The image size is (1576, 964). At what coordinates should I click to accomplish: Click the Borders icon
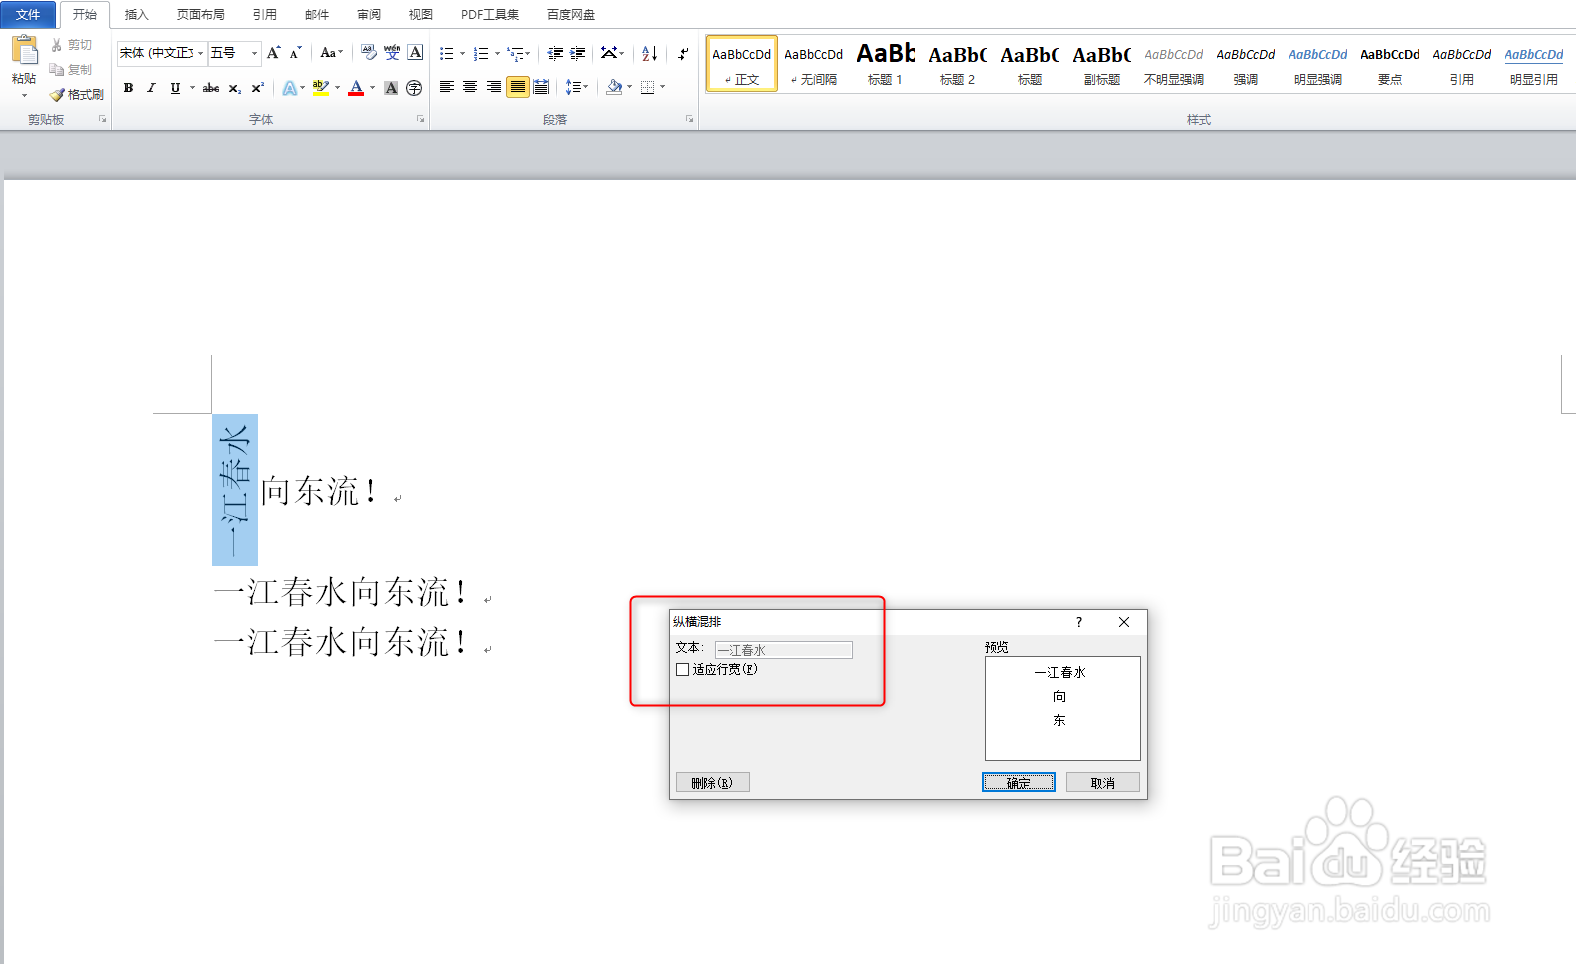647,87
